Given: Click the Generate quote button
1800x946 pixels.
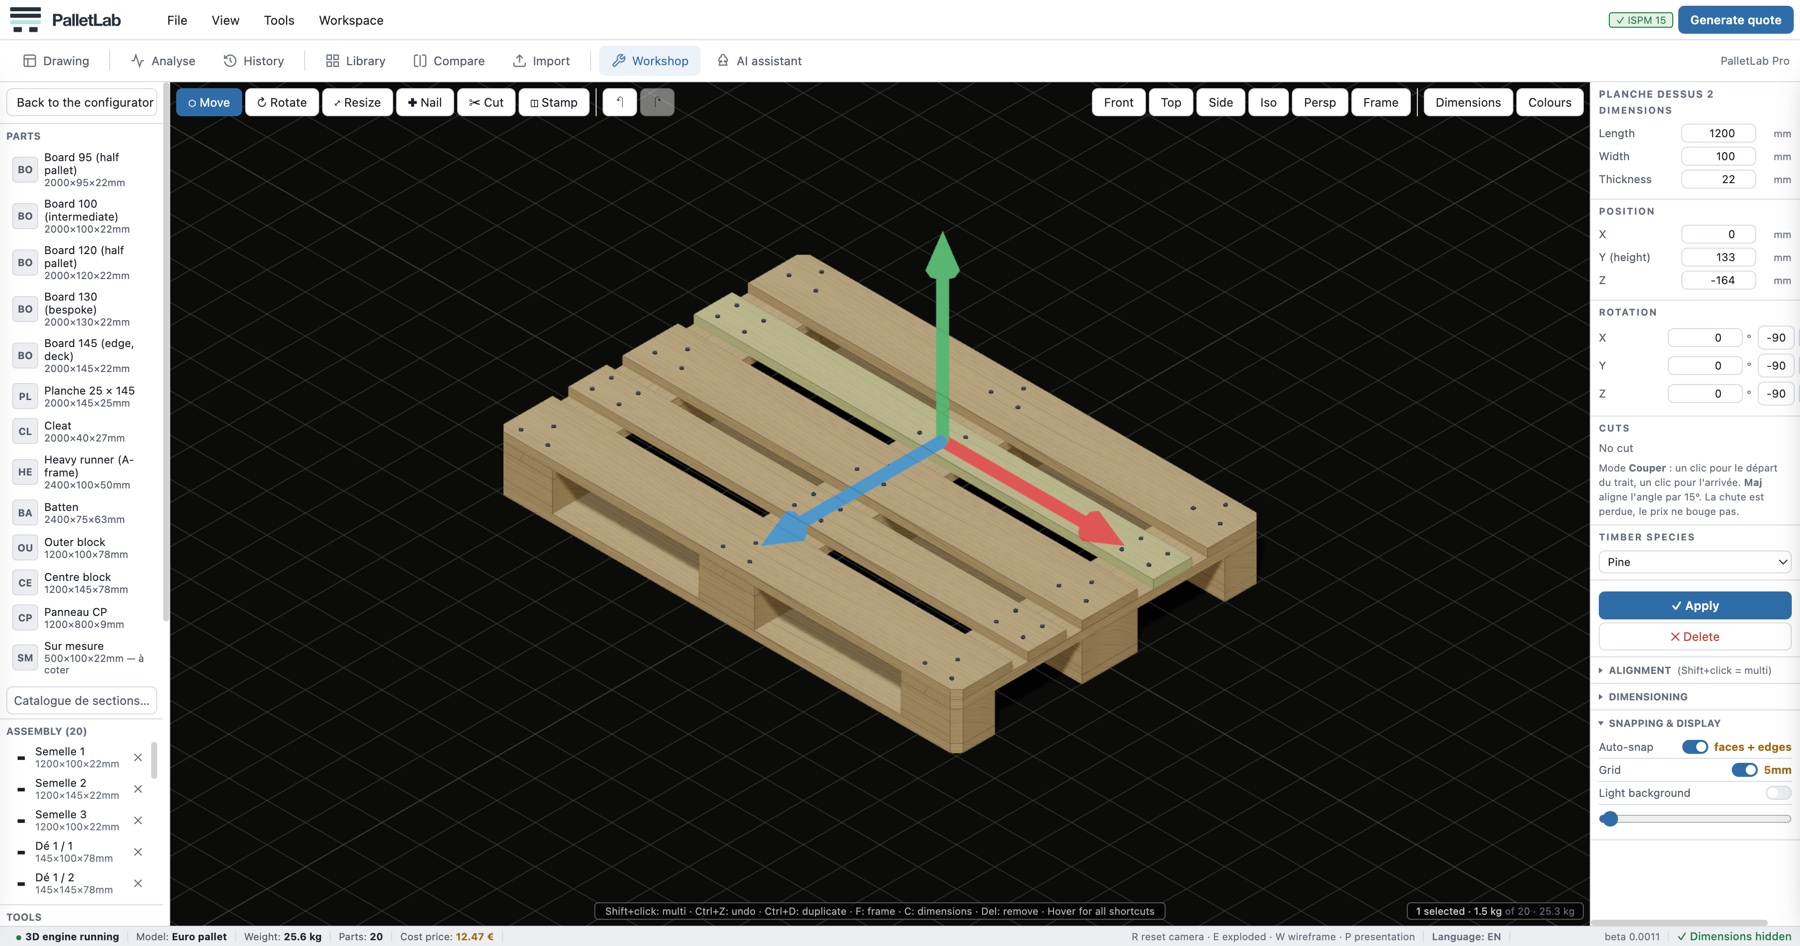Looking at the screenshot, I should (x=1735, y=20).
